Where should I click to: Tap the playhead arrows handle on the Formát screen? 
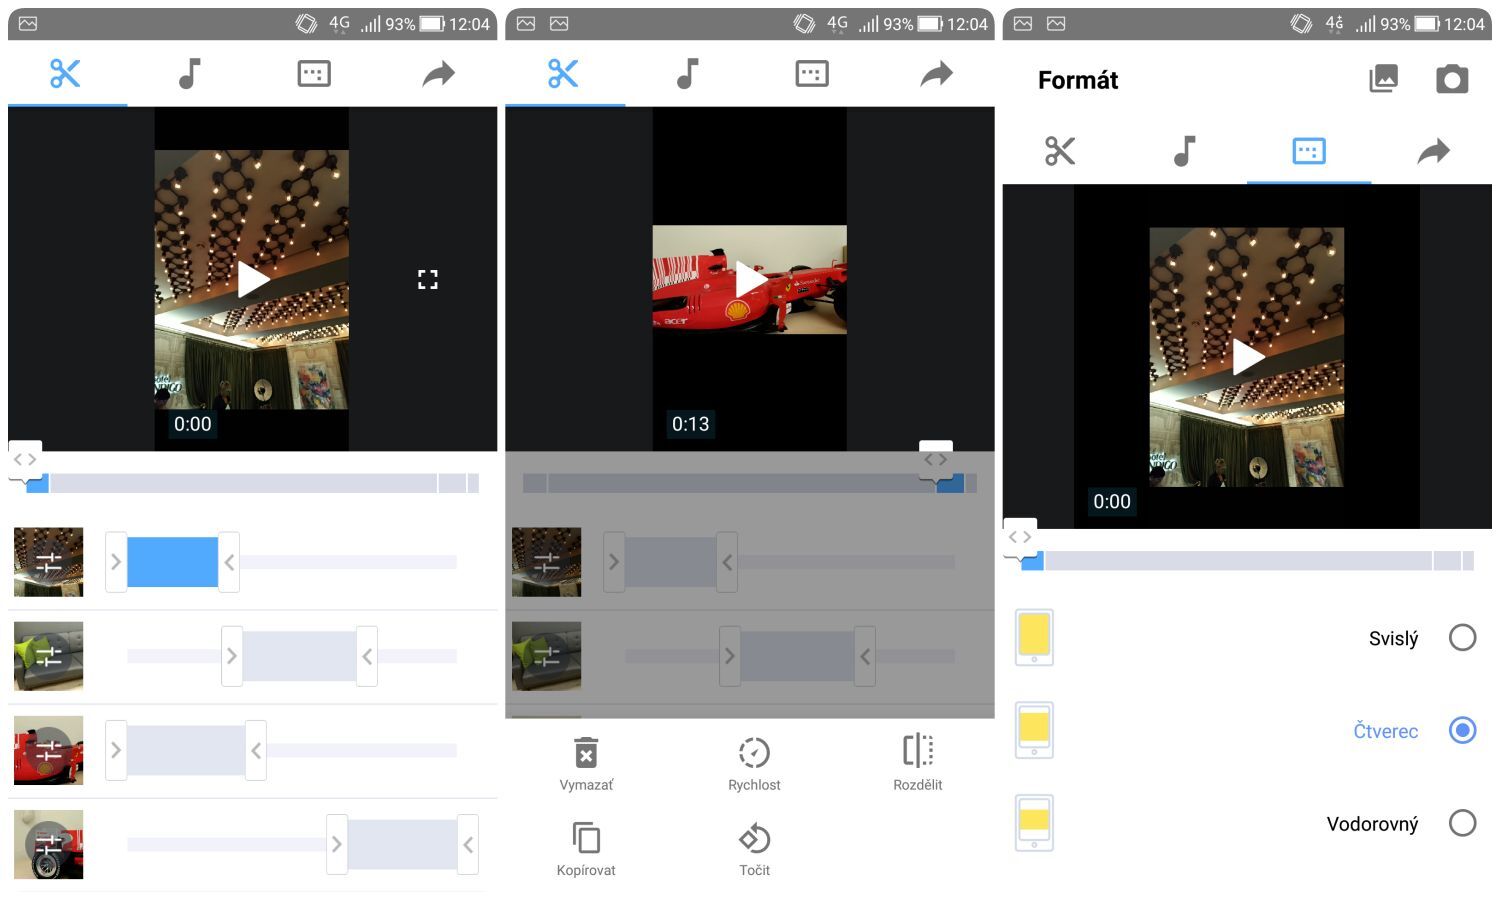(1020, 537)
